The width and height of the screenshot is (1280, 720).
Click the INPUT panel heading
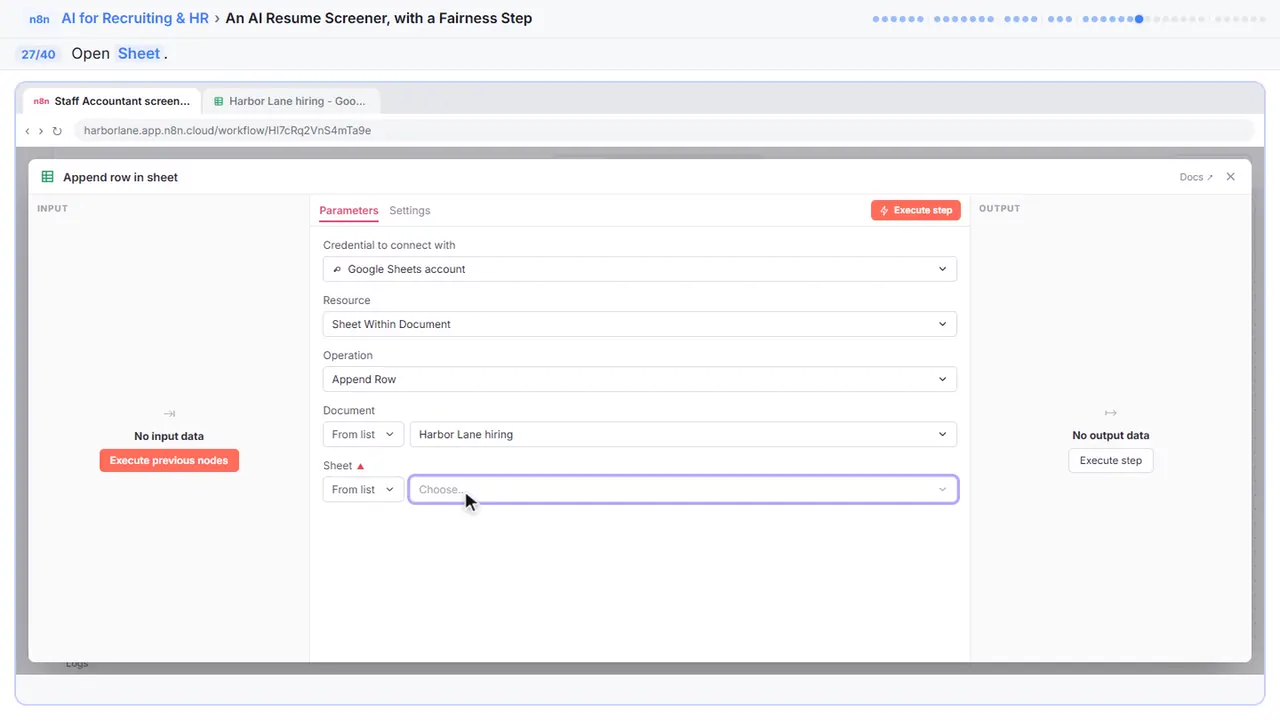click(x=52, y=208)
